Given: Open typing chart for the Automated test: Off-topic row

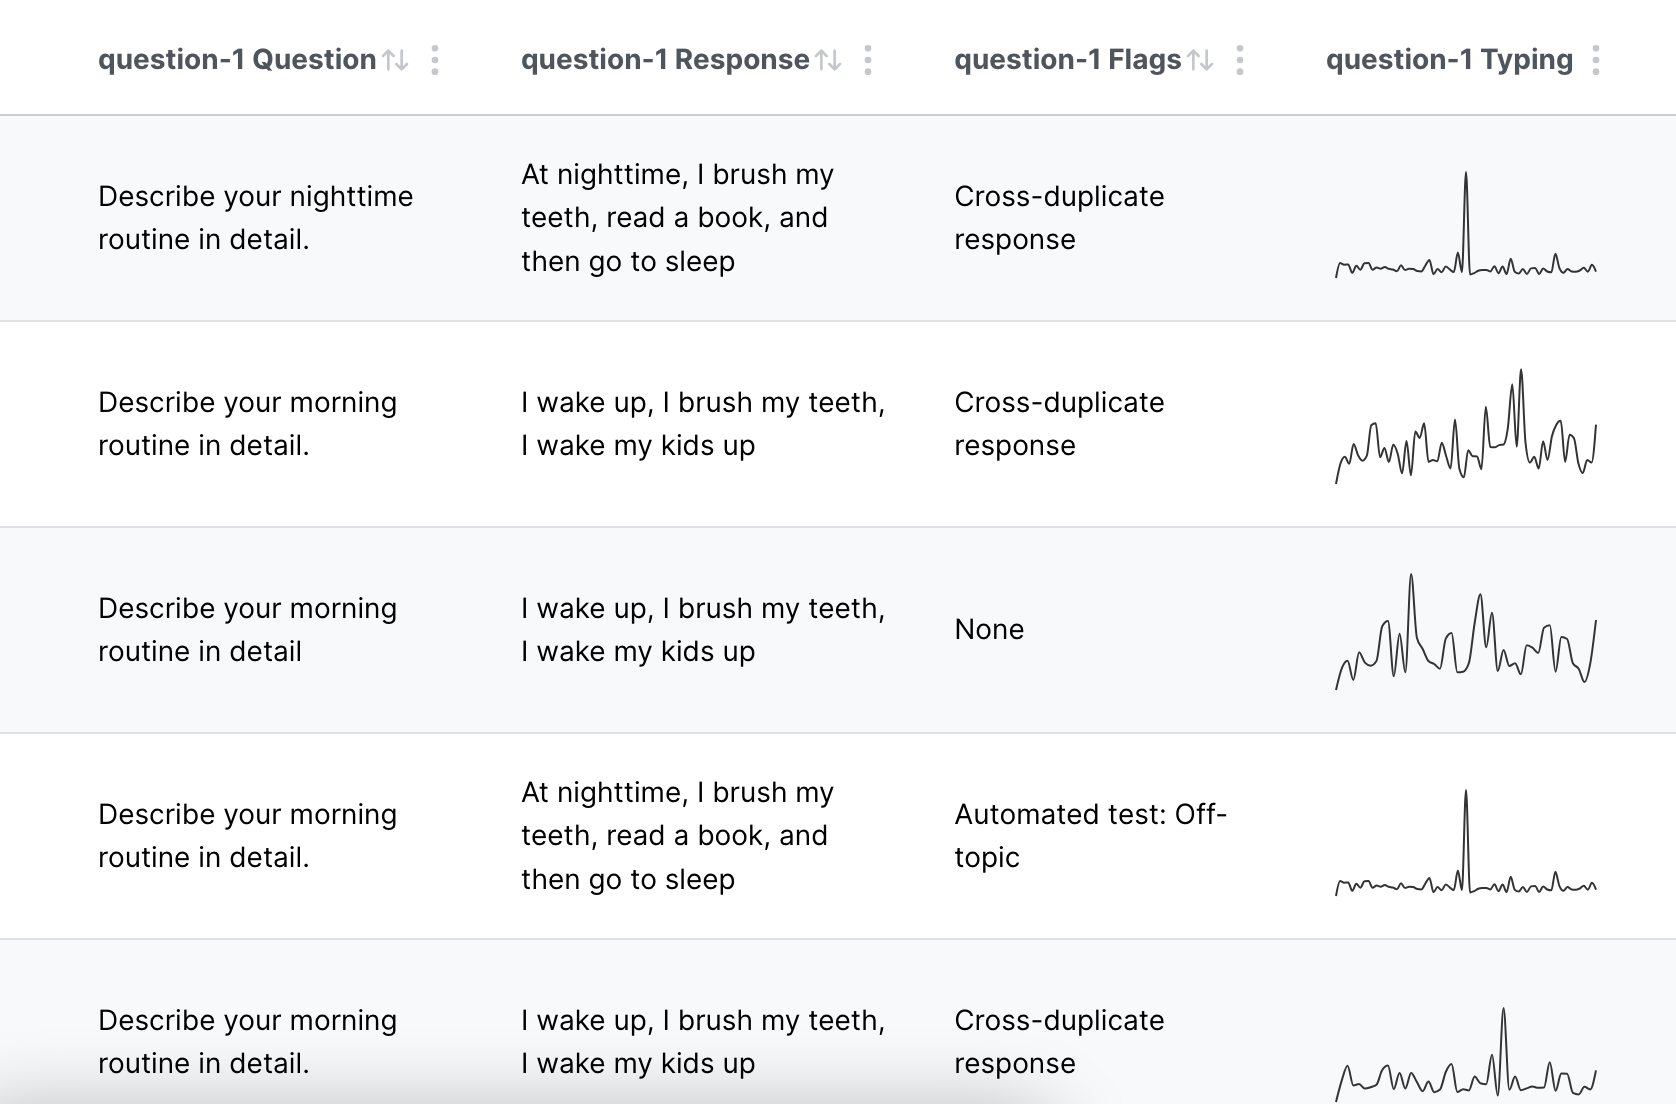Looking at the screenshot, I should (x=1466, y=842).
